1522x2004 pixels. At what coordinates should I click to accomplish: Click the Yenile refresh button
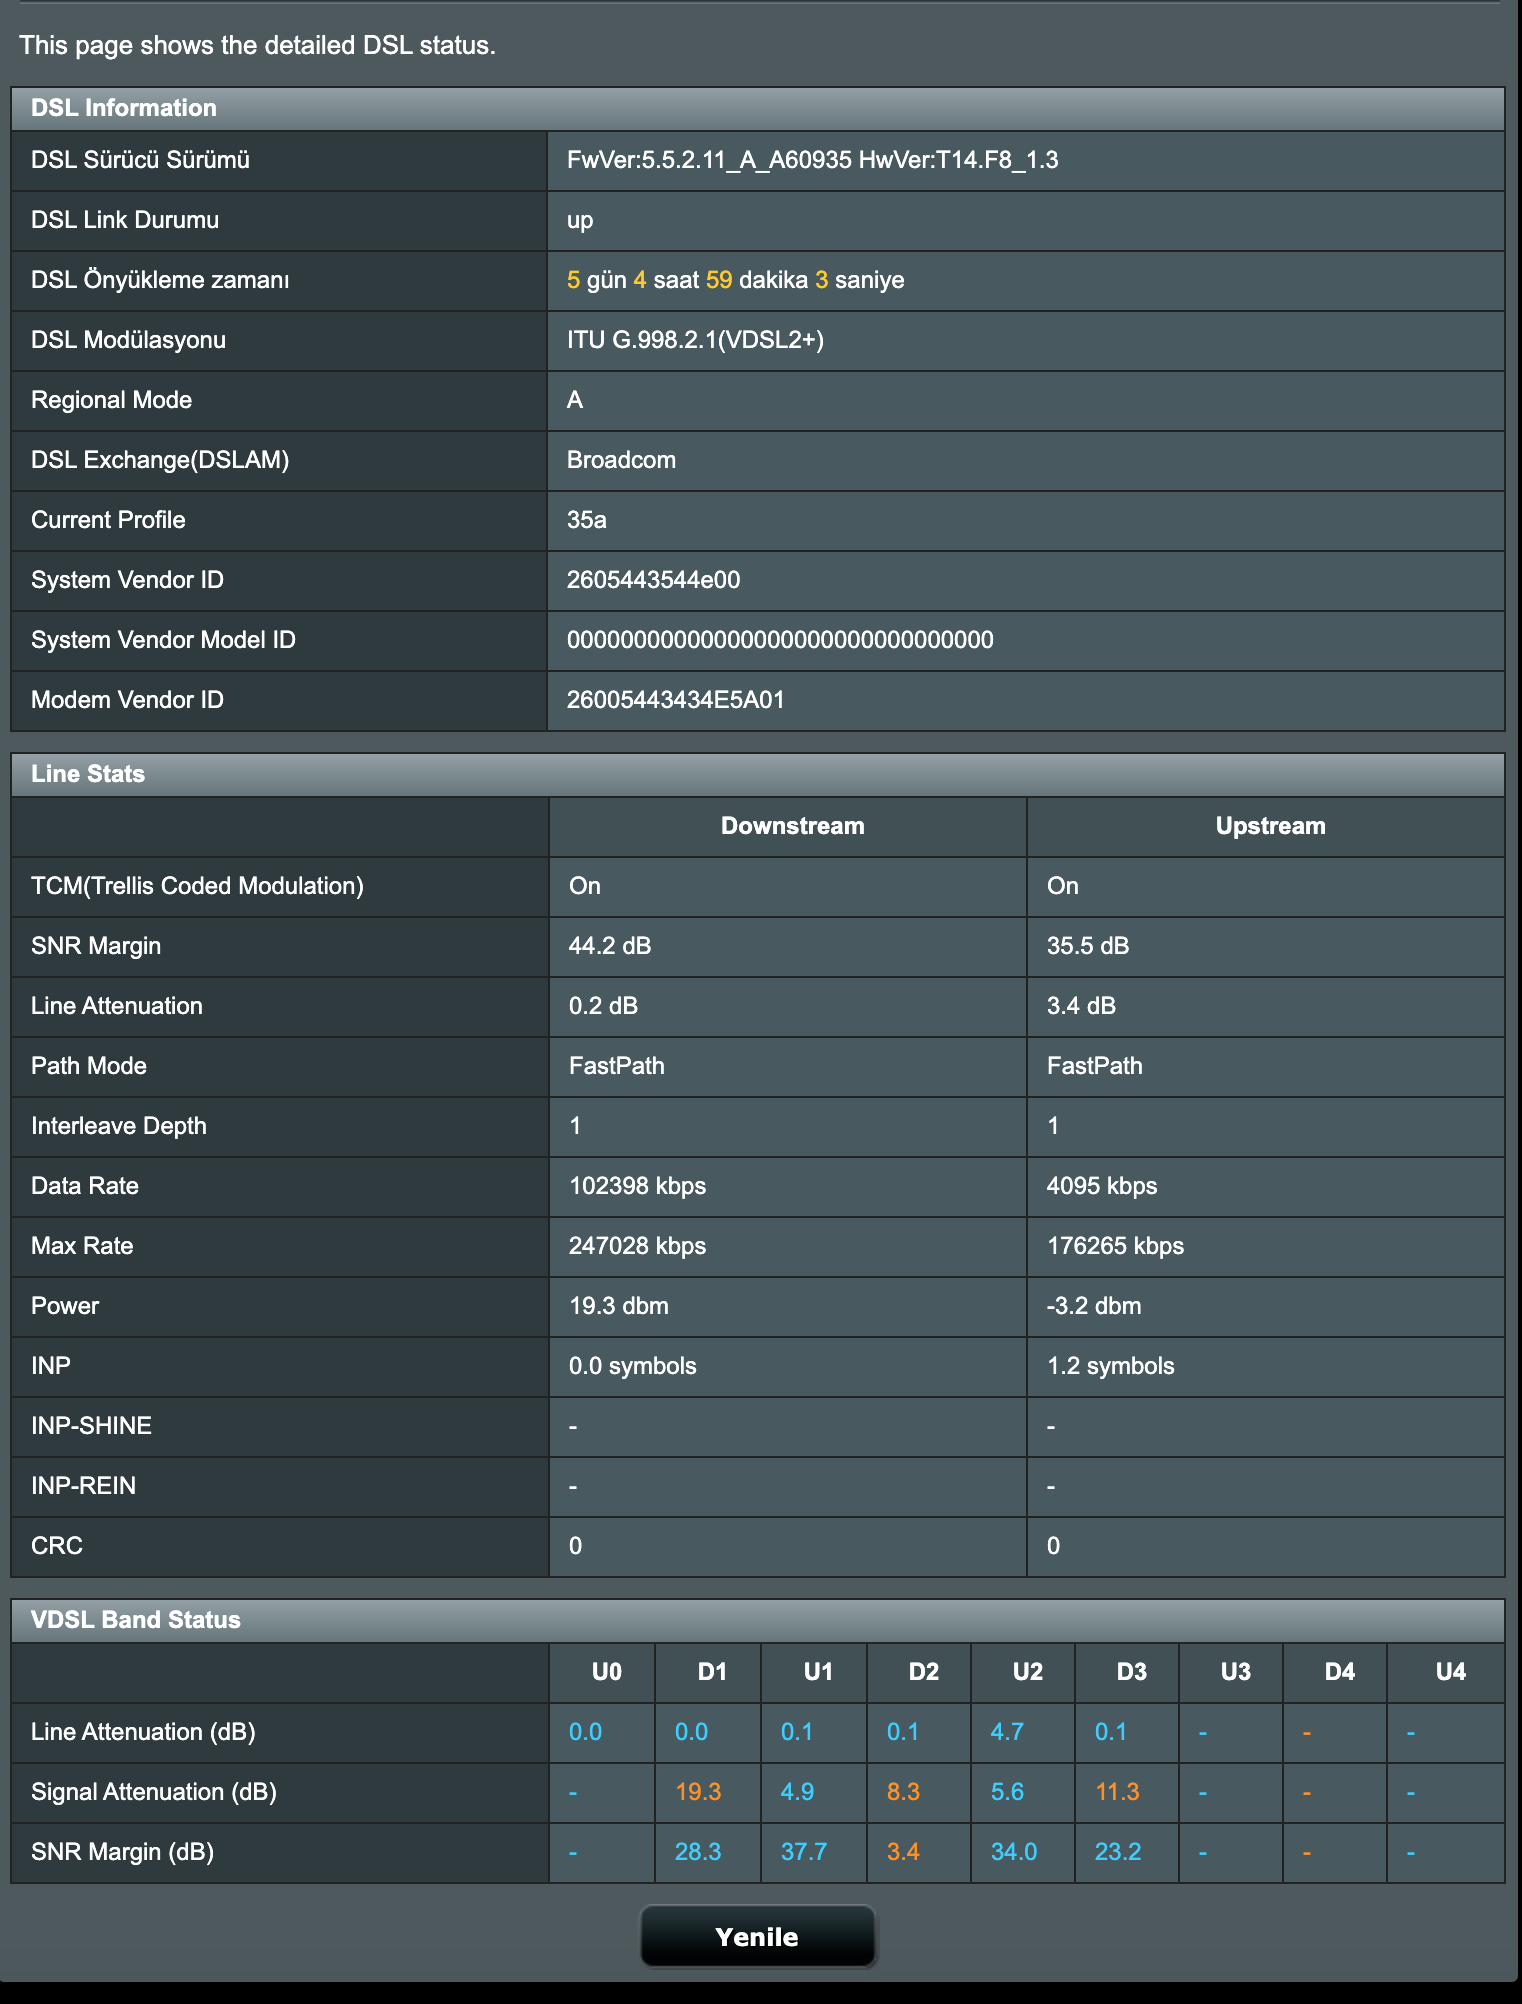pyautogui.click(x=757, y=1937)
